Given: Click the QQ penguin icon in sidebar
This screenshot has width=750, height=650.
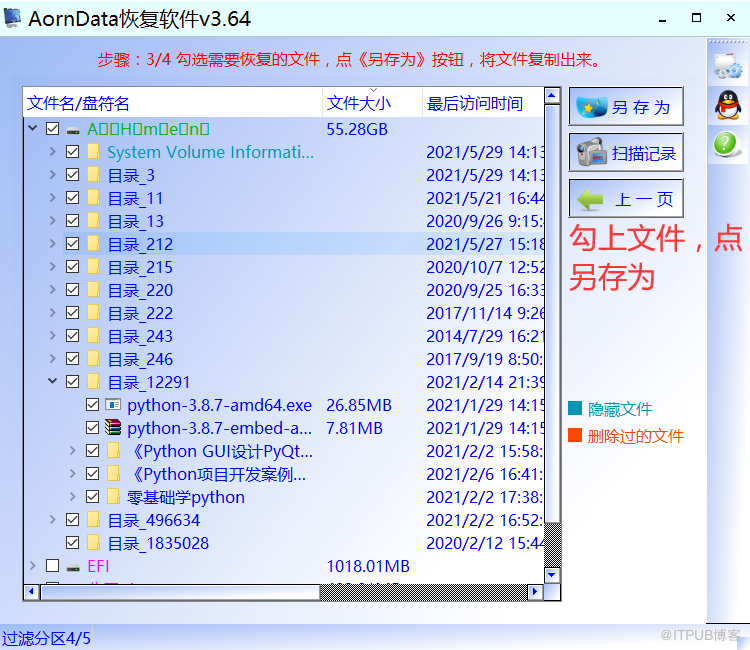Looking at the screenshot, I should (728, 105).
